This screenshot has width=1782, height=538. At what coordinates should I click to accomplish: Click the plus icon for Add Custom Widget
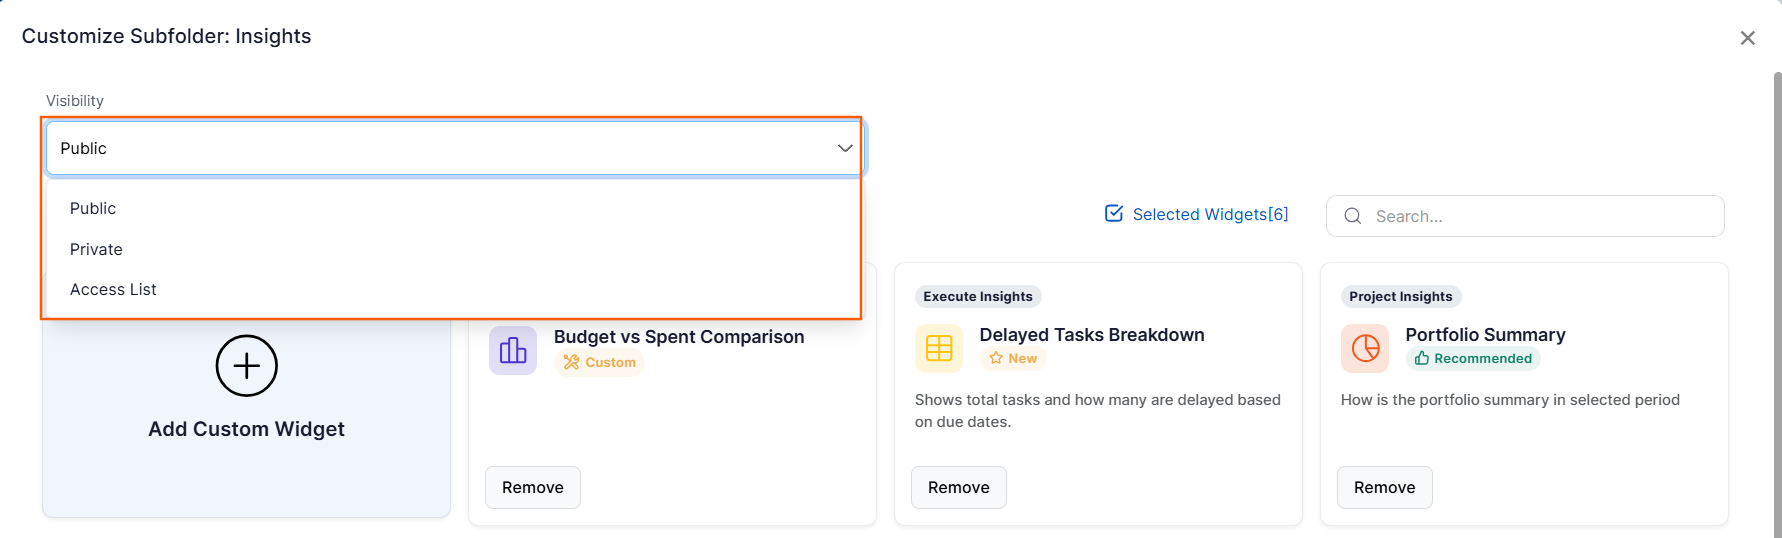tap(246, 366)
